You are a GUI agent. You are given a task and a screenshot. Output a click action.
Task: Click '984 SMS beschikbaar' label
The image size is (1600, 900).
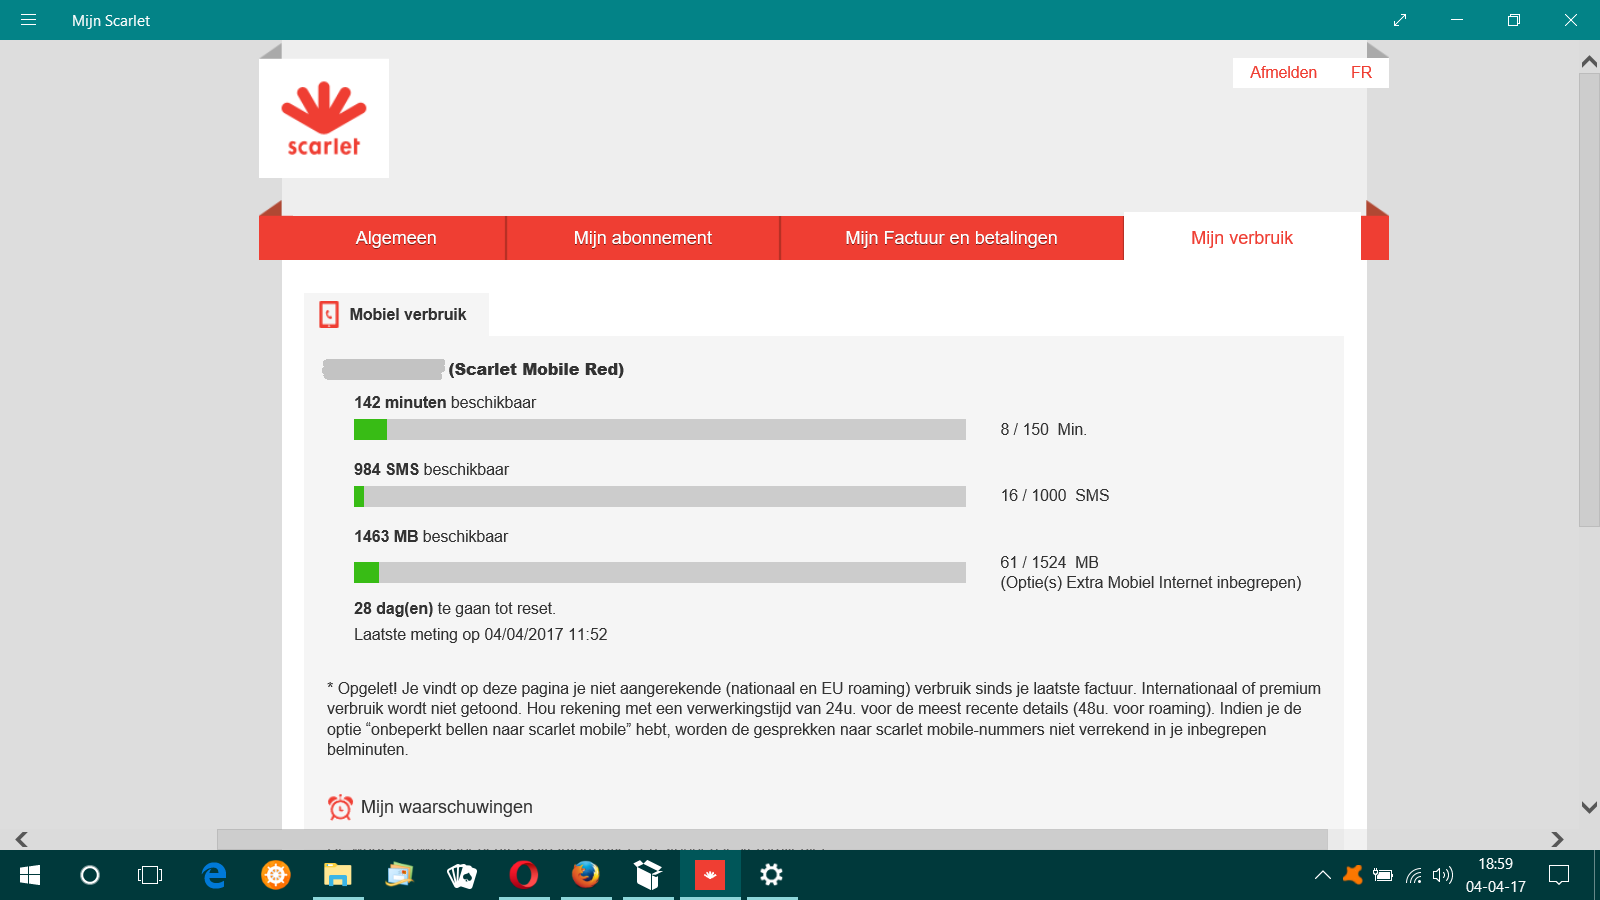tap(431, 469)
